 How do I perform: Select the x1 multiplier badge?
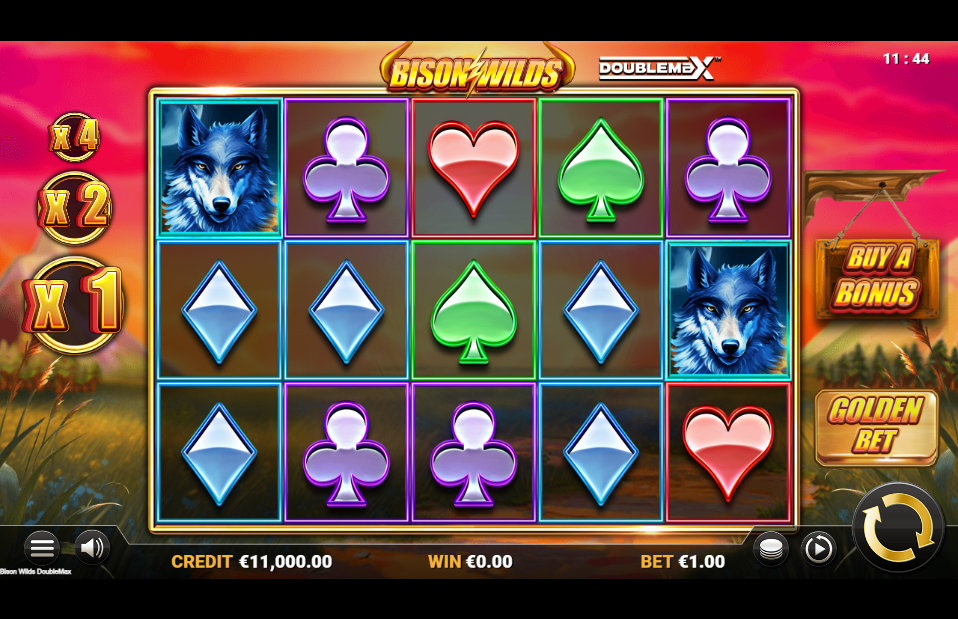73,304
